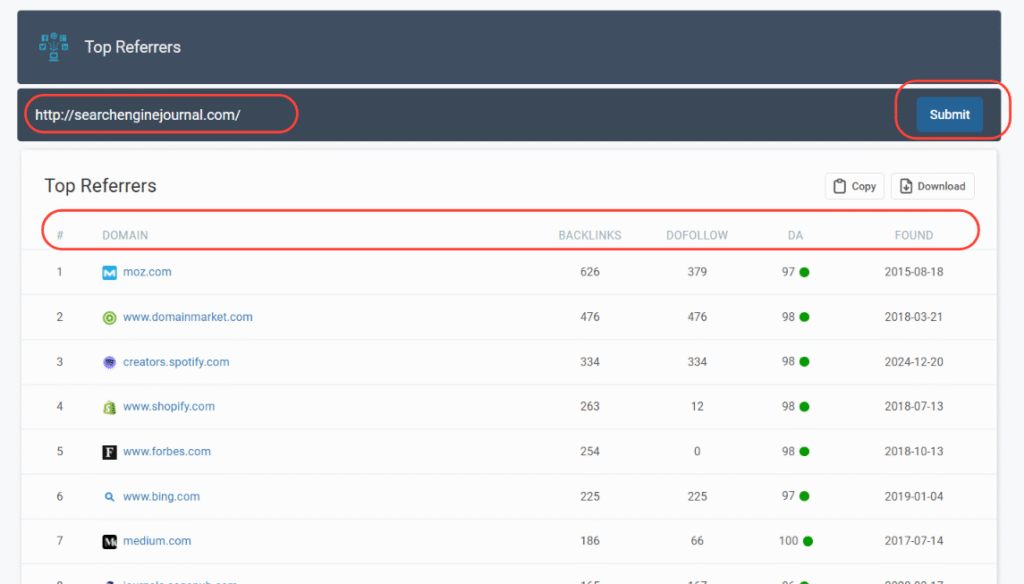
Task: Sort by the DOMAIN column header
Action: pos(125,235)
